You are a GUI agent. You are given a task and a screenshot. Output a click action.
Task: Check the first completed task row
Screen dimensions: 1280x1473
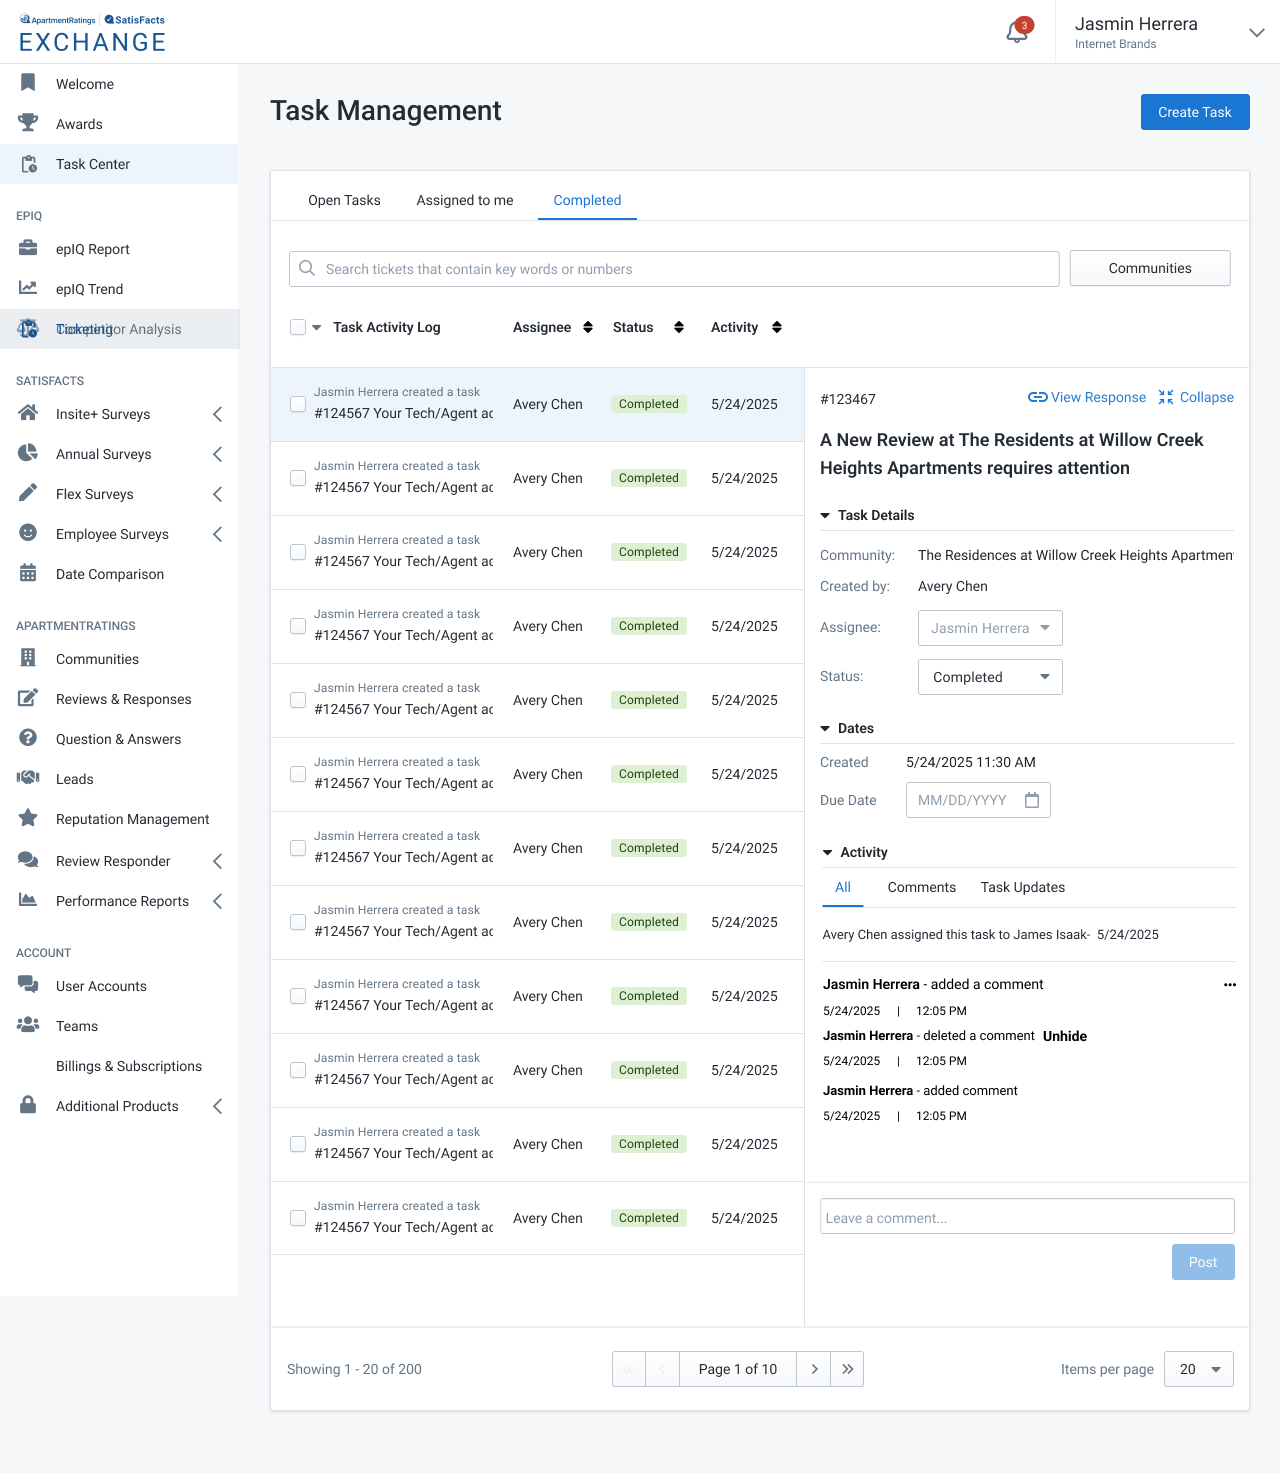coord(298,404)
